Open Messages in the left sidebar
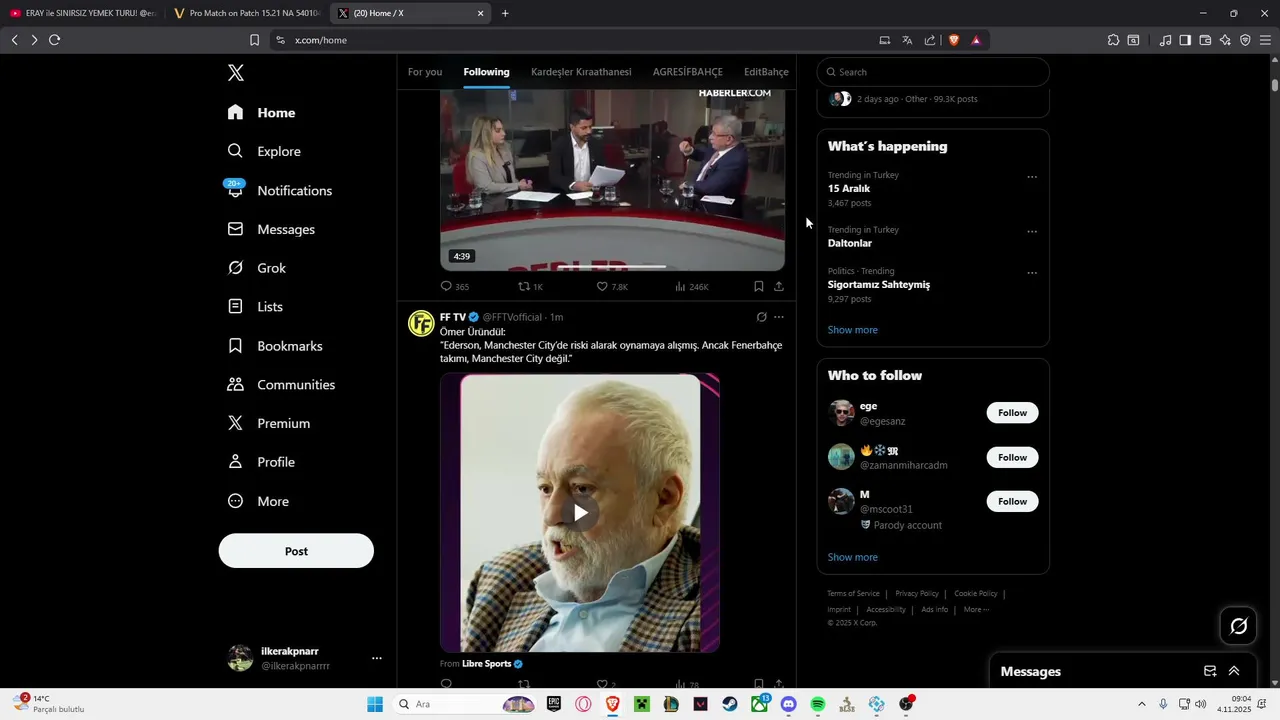This screenshot has height=720, width=1280. pyautogui.click(x=271, y=229)
